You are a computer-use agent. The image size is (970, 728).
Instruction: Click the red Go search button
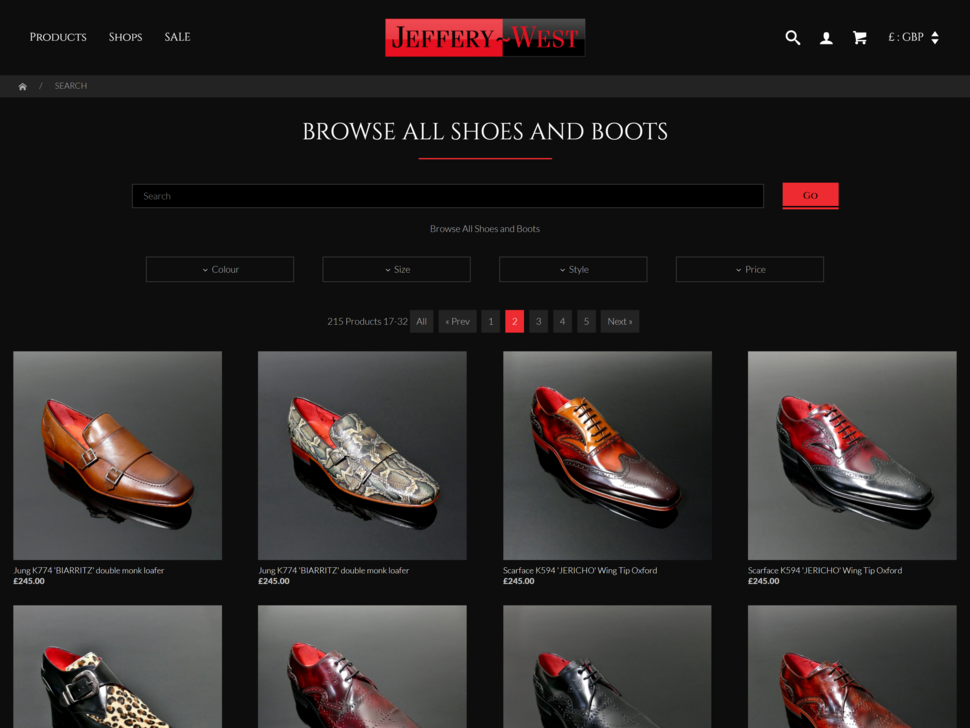point(810,195)
